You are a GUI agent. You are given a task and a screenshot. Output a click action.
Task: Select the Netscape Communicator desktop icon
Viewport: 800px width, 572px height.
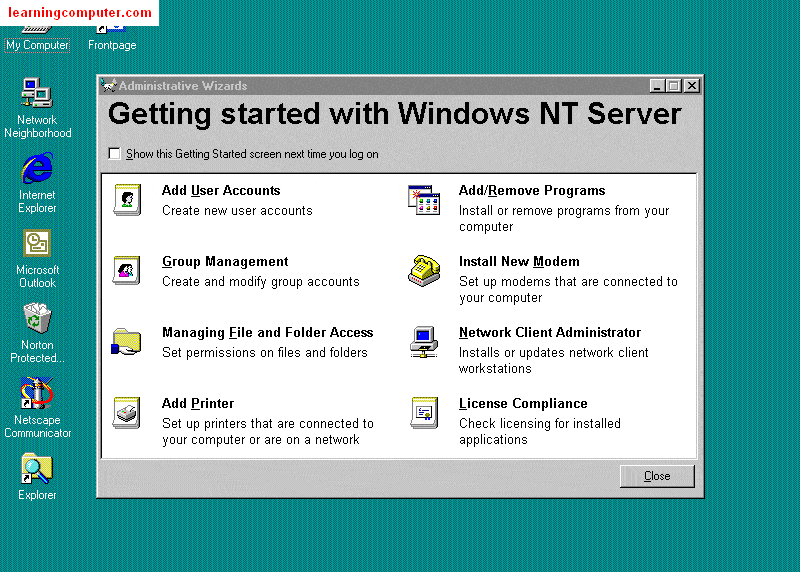(37, 393)
